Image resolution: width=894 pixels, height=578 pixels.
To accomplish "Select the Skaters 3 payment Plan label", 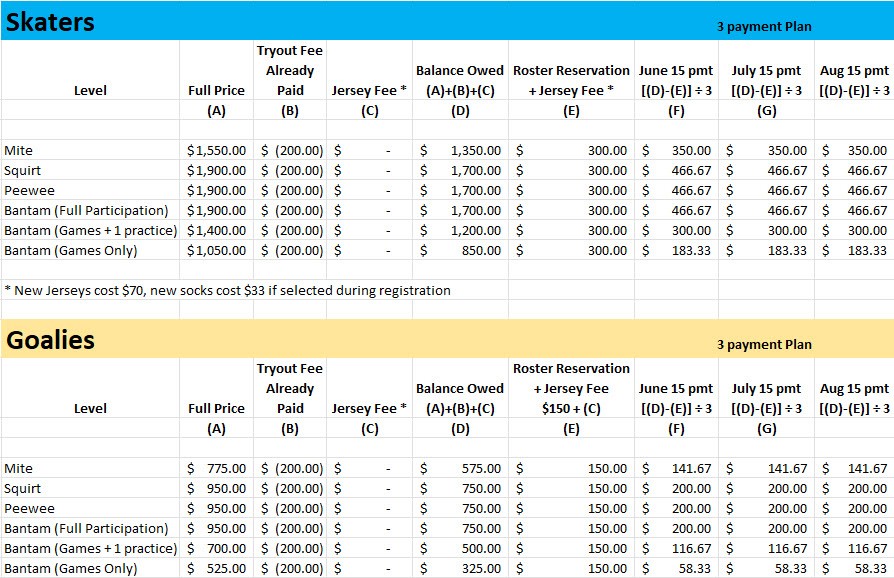I will click(x=764, y=27).
